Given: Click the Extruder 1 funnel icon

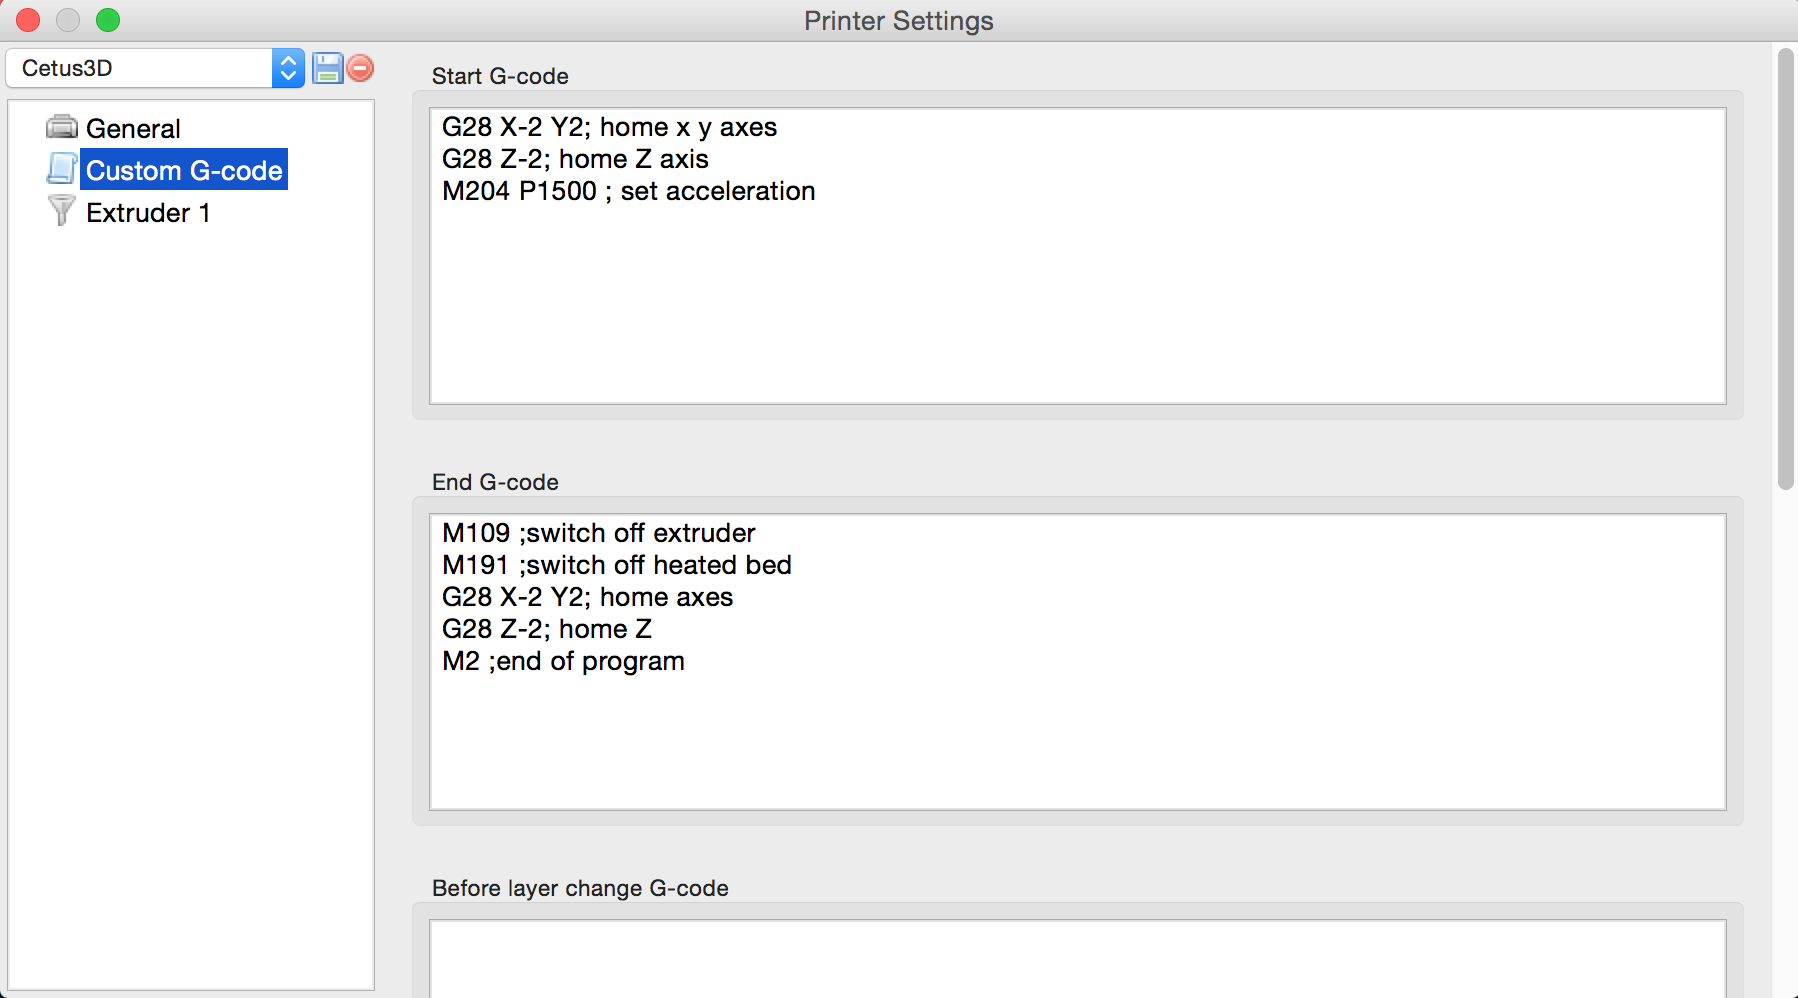Looking at the screenshot, I should [61, 210].
